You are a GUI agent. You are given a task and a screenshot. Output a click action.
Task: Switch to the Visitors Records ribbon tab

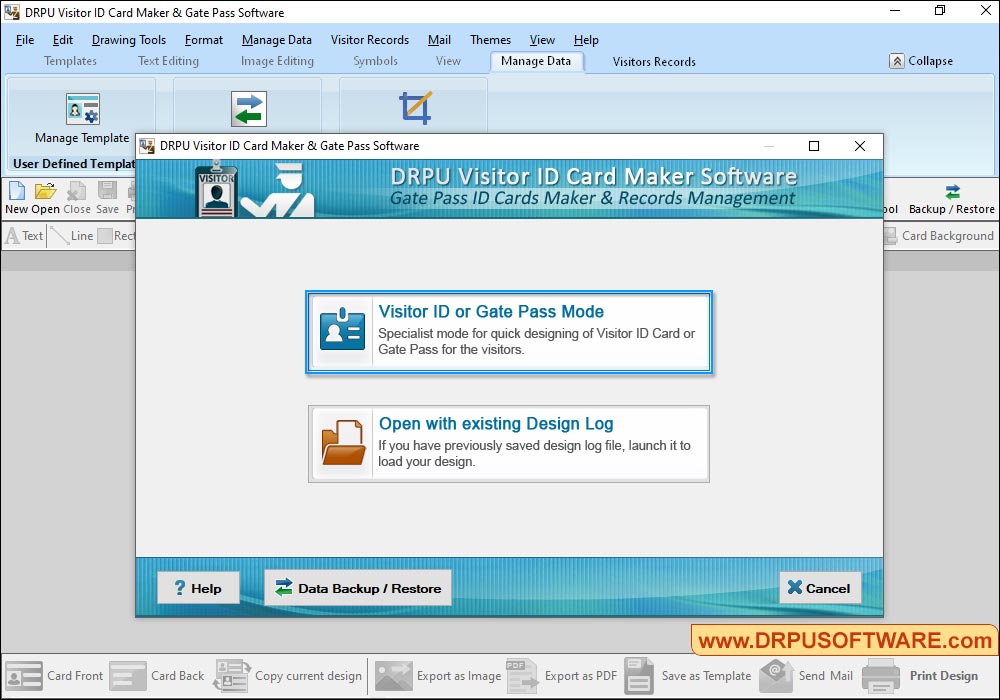654,62
